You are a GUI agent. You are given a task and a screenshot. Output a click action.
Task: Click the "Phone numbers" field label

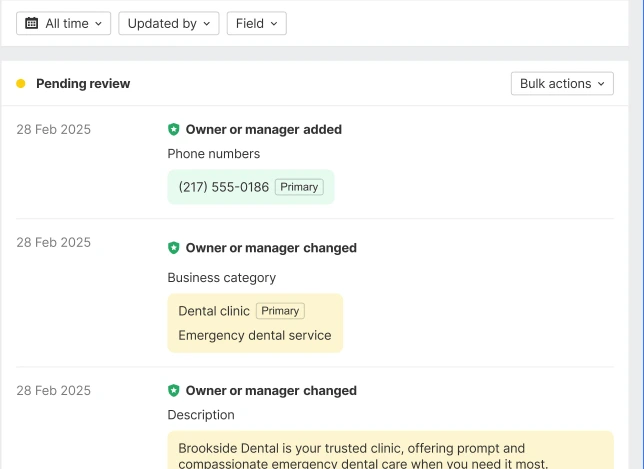point(213,154)
